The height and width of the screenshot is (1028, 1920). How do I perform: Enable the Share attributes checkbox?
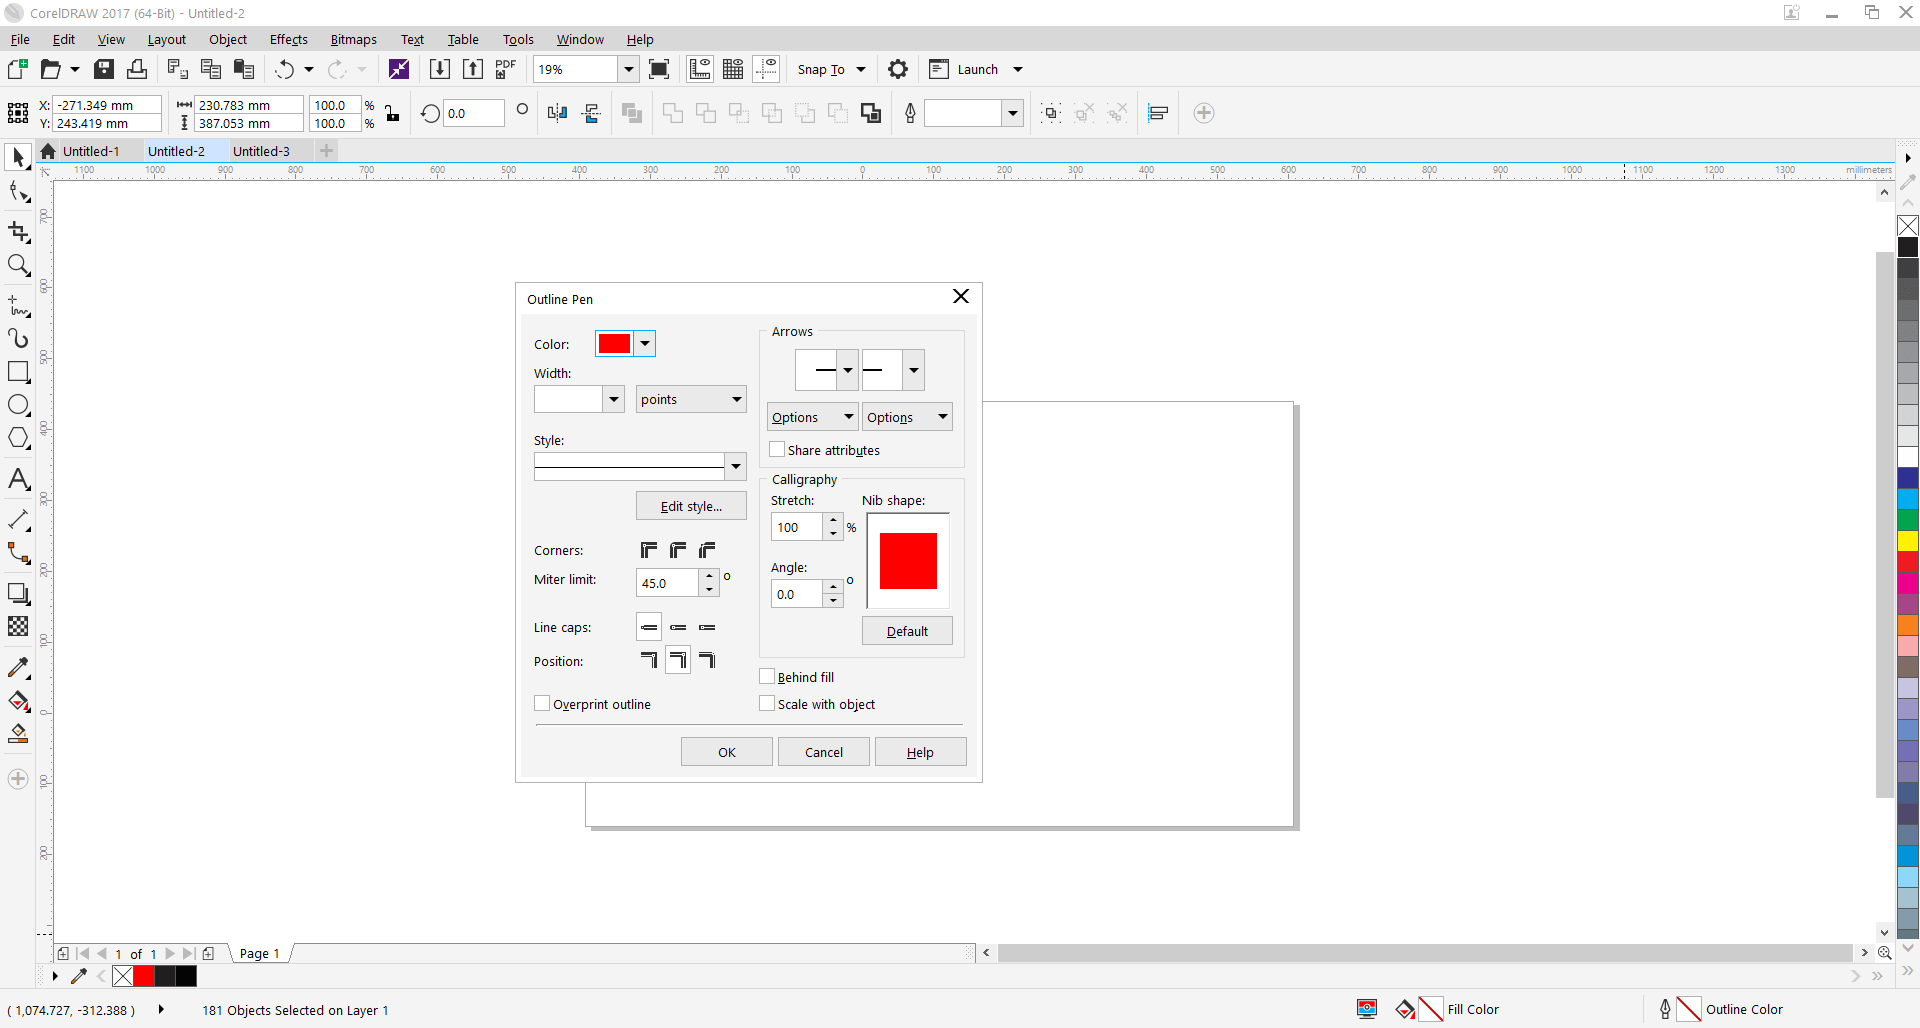click(777, 450)
